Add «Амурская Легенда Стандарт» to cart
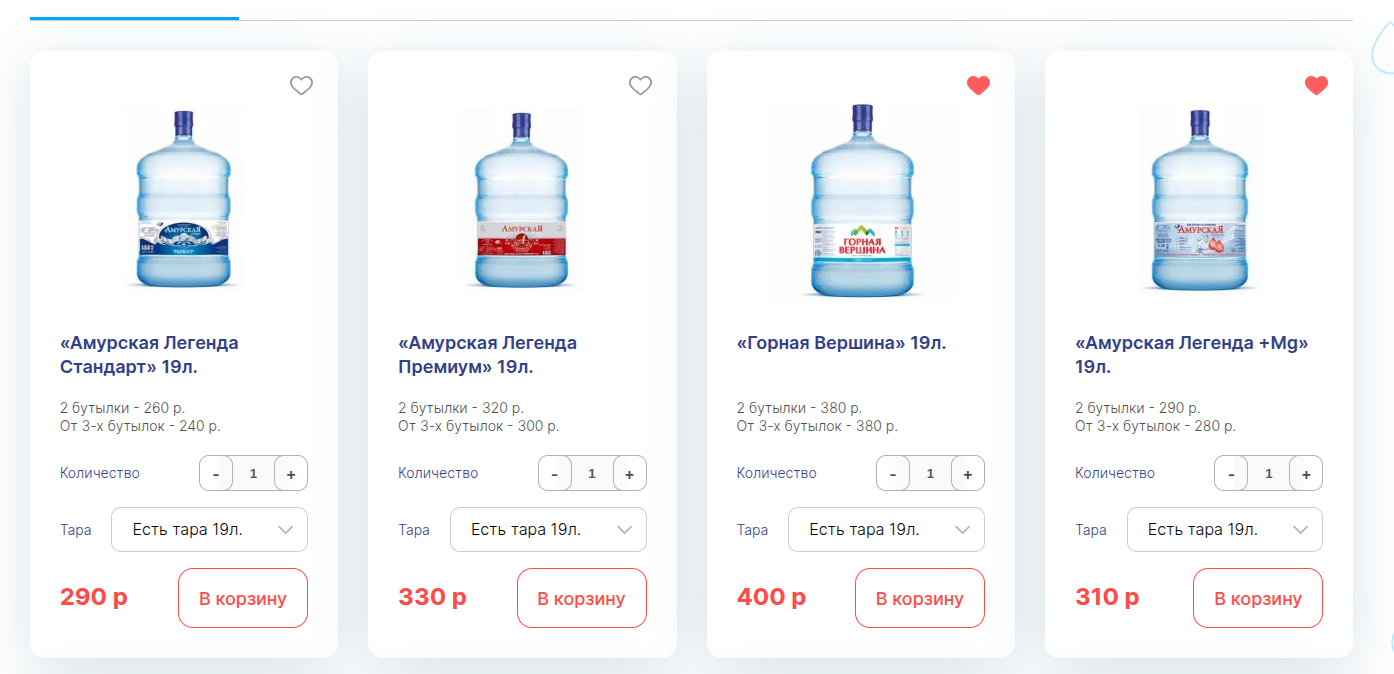The image size is (1394, 674). click(243, 598)
